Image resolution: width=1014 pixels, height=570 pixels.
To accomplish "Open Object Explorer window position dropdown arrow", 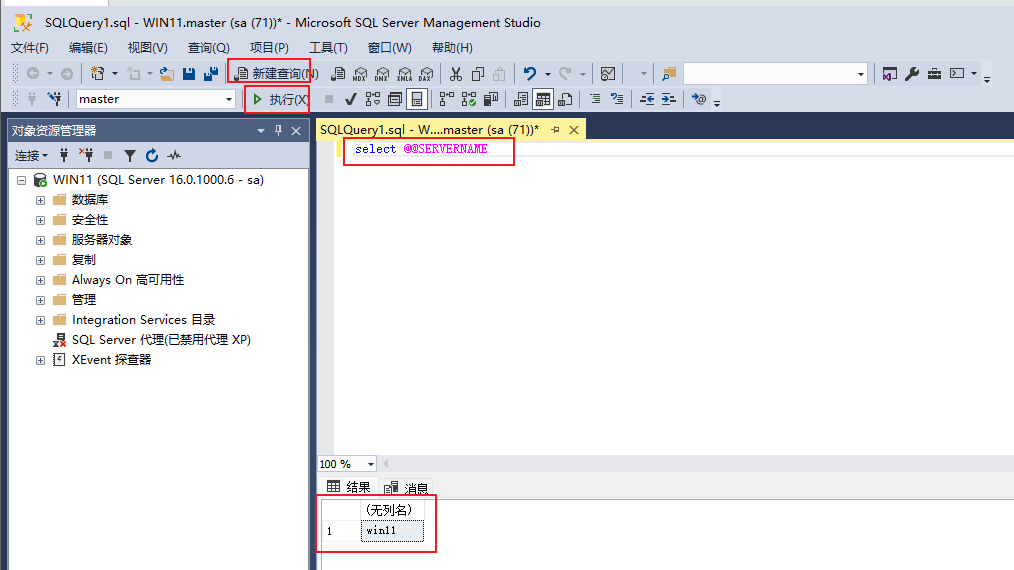I will tap(261, 131).
